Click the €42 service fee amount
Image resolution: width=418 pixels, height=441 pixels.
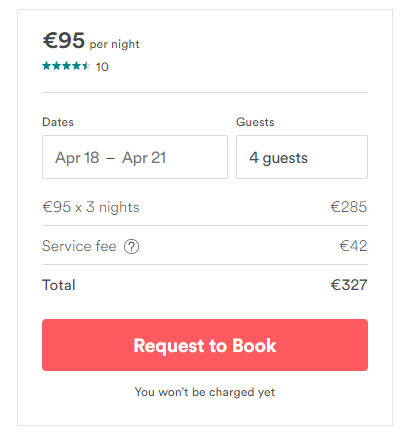click(353, 246)
